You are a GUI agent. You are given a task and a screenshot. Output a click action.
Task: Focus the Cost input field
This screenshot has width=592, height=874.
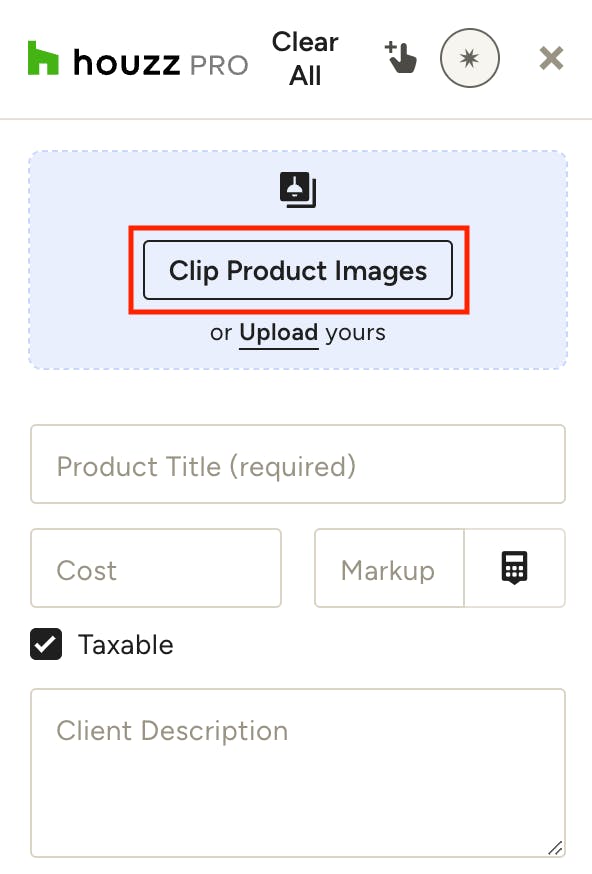click(156, 567)
